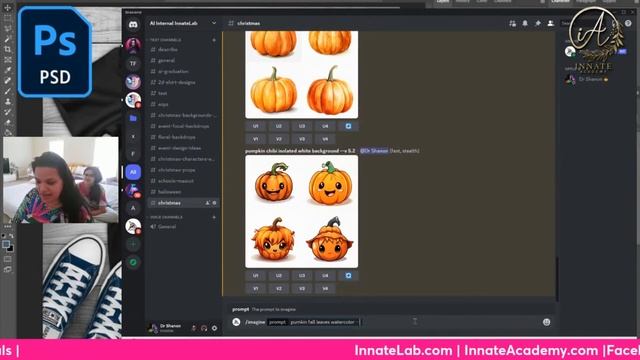
Task: Set Photoshop foreground color swatch
Action: pyautogui.click(x=6, y=244)
